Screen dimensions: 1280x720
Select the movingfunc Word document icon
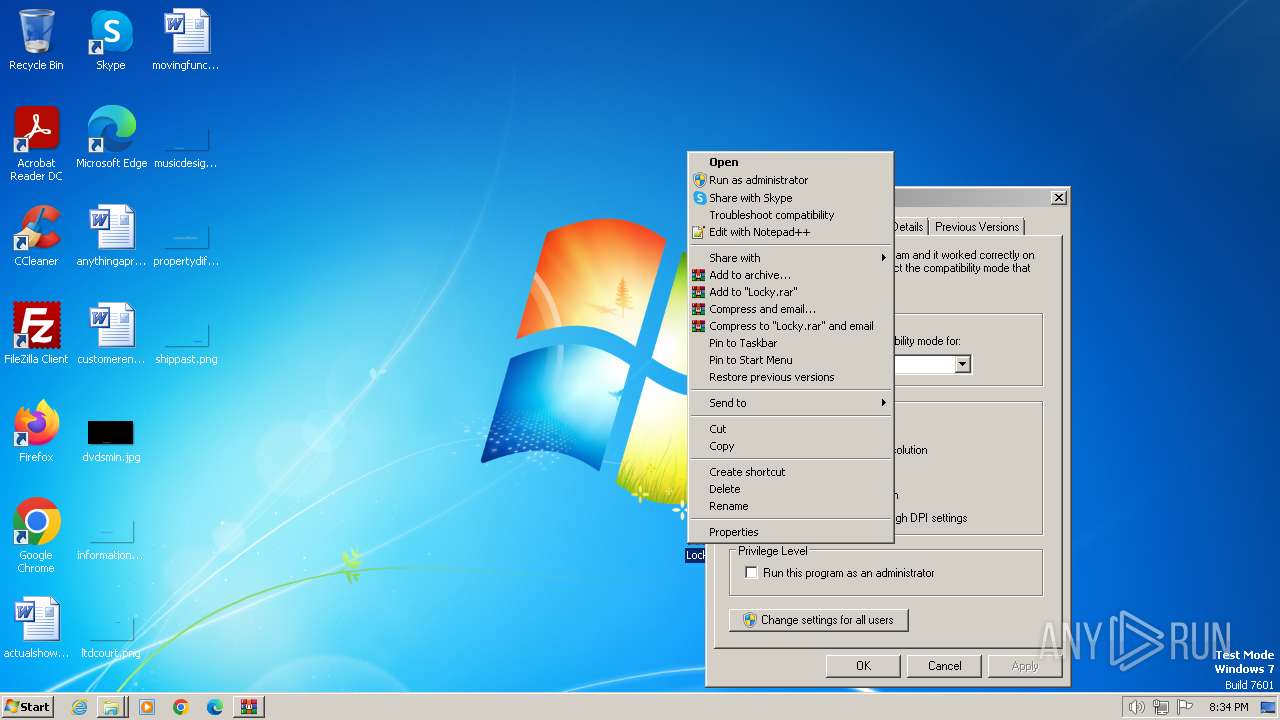185,40
